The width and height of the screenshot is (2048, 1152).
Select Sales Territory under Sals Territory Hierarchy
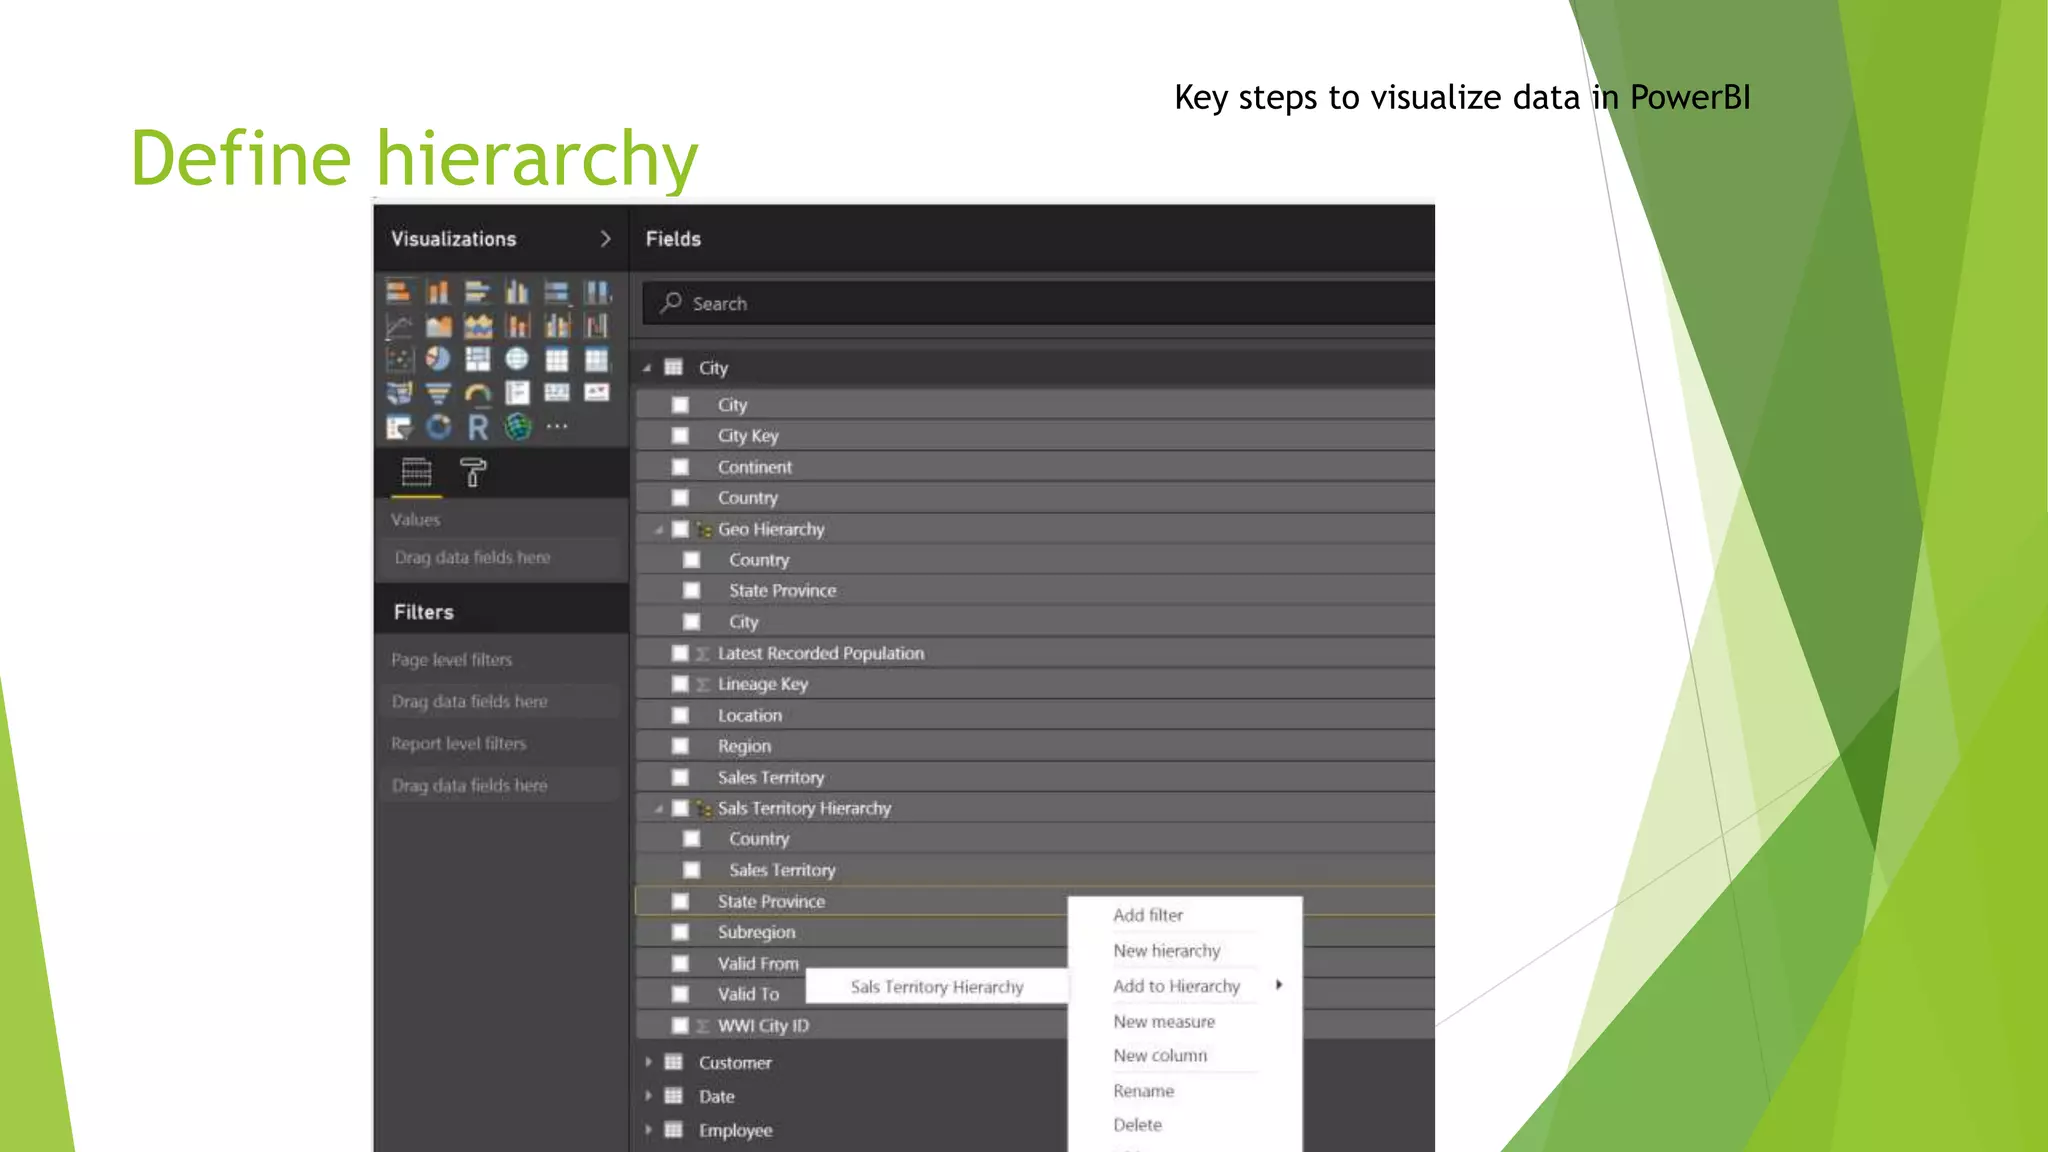pyautogui.click(x=782, y=870)
